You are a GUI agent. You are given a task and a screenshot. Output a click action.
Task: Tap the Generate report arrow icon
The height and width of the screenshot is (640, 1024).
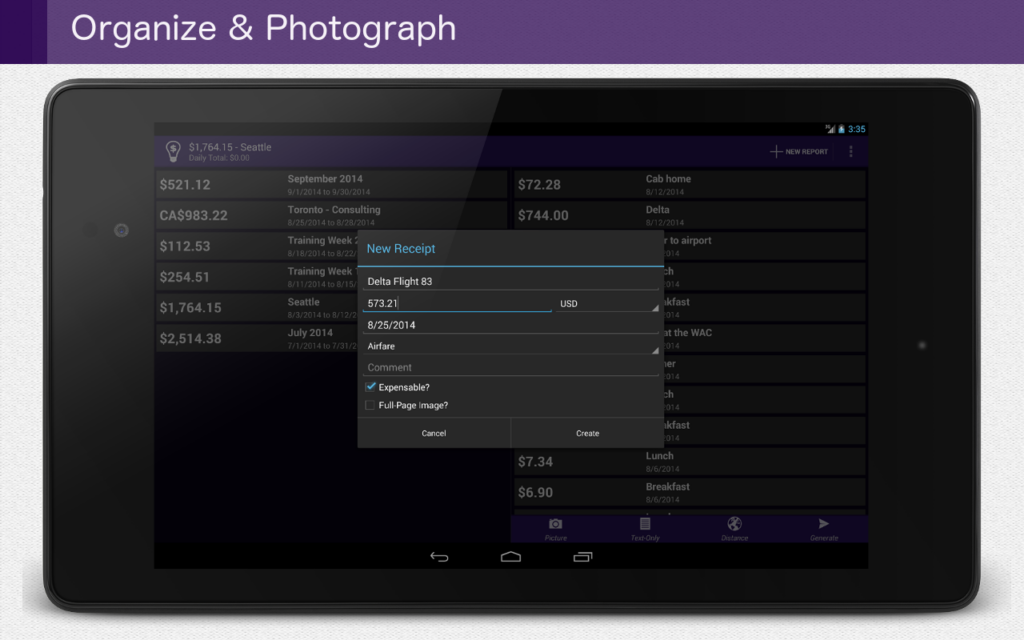click(x=824, y=524)
